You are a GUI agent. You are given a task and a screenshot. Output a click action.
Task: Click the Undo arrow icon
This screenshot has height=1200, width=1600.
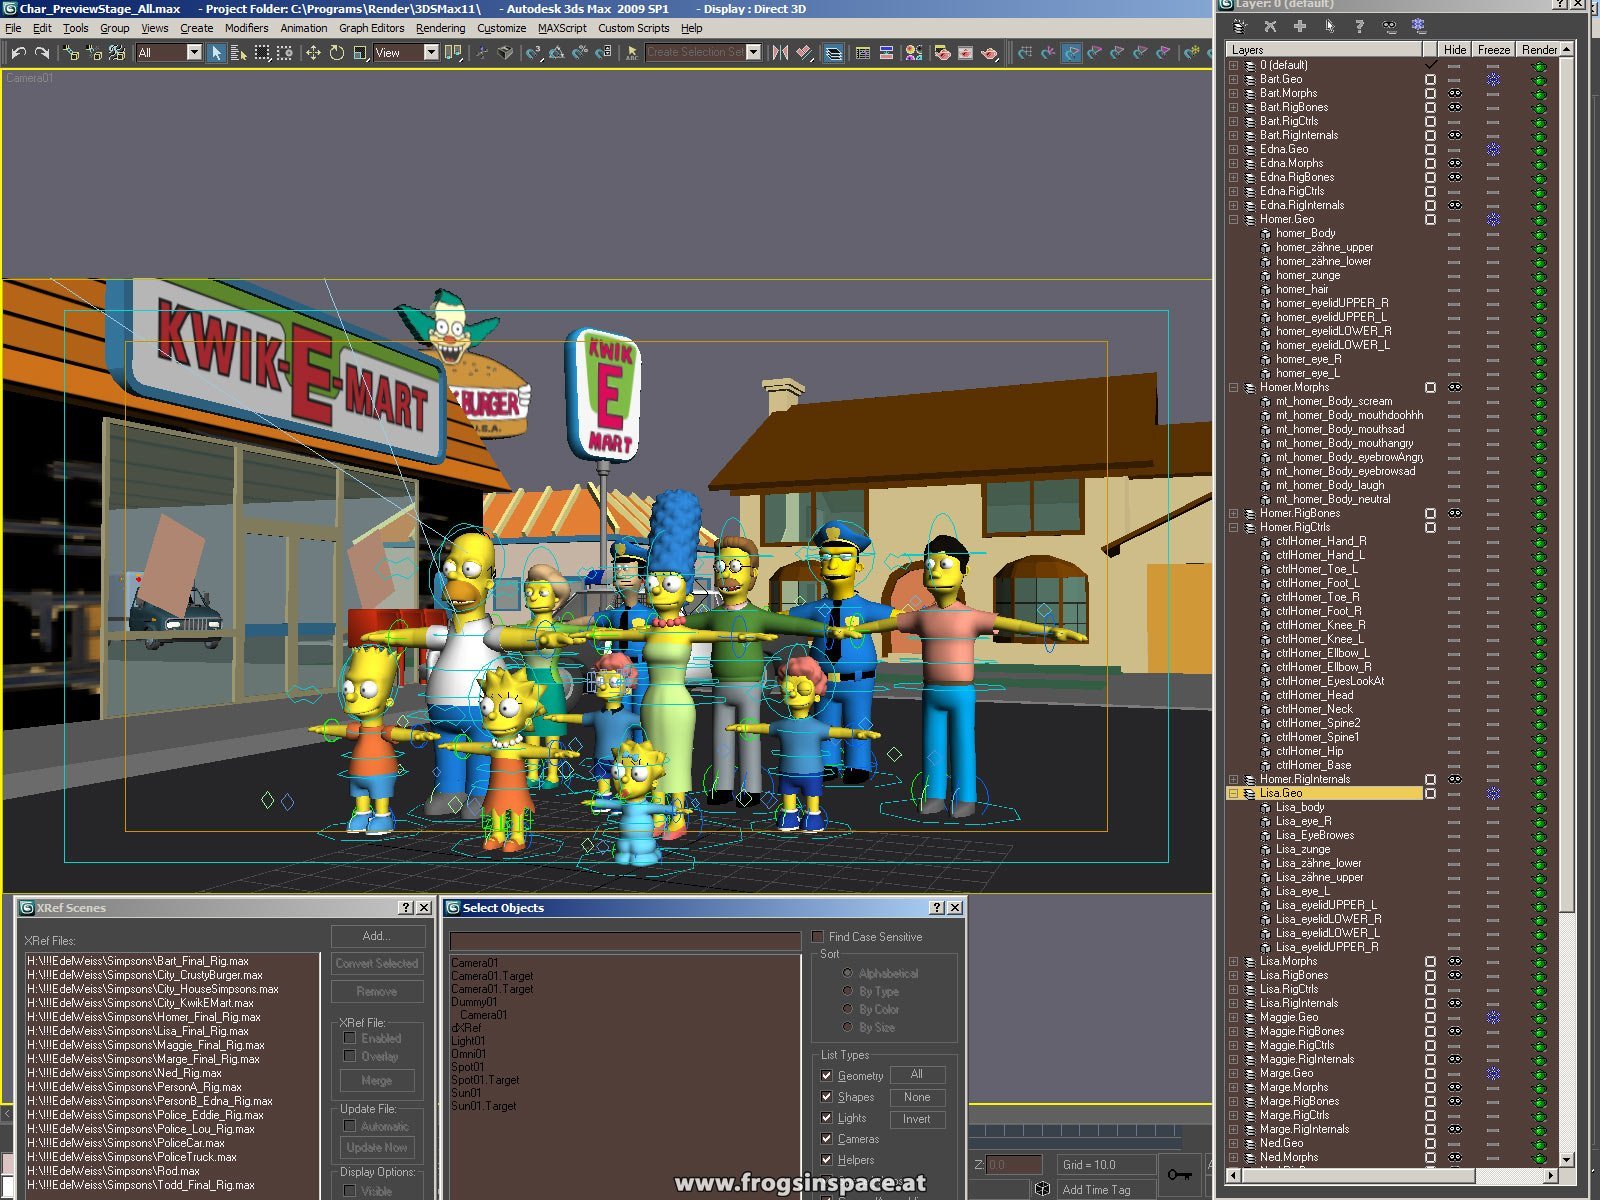tap(18, 52)
